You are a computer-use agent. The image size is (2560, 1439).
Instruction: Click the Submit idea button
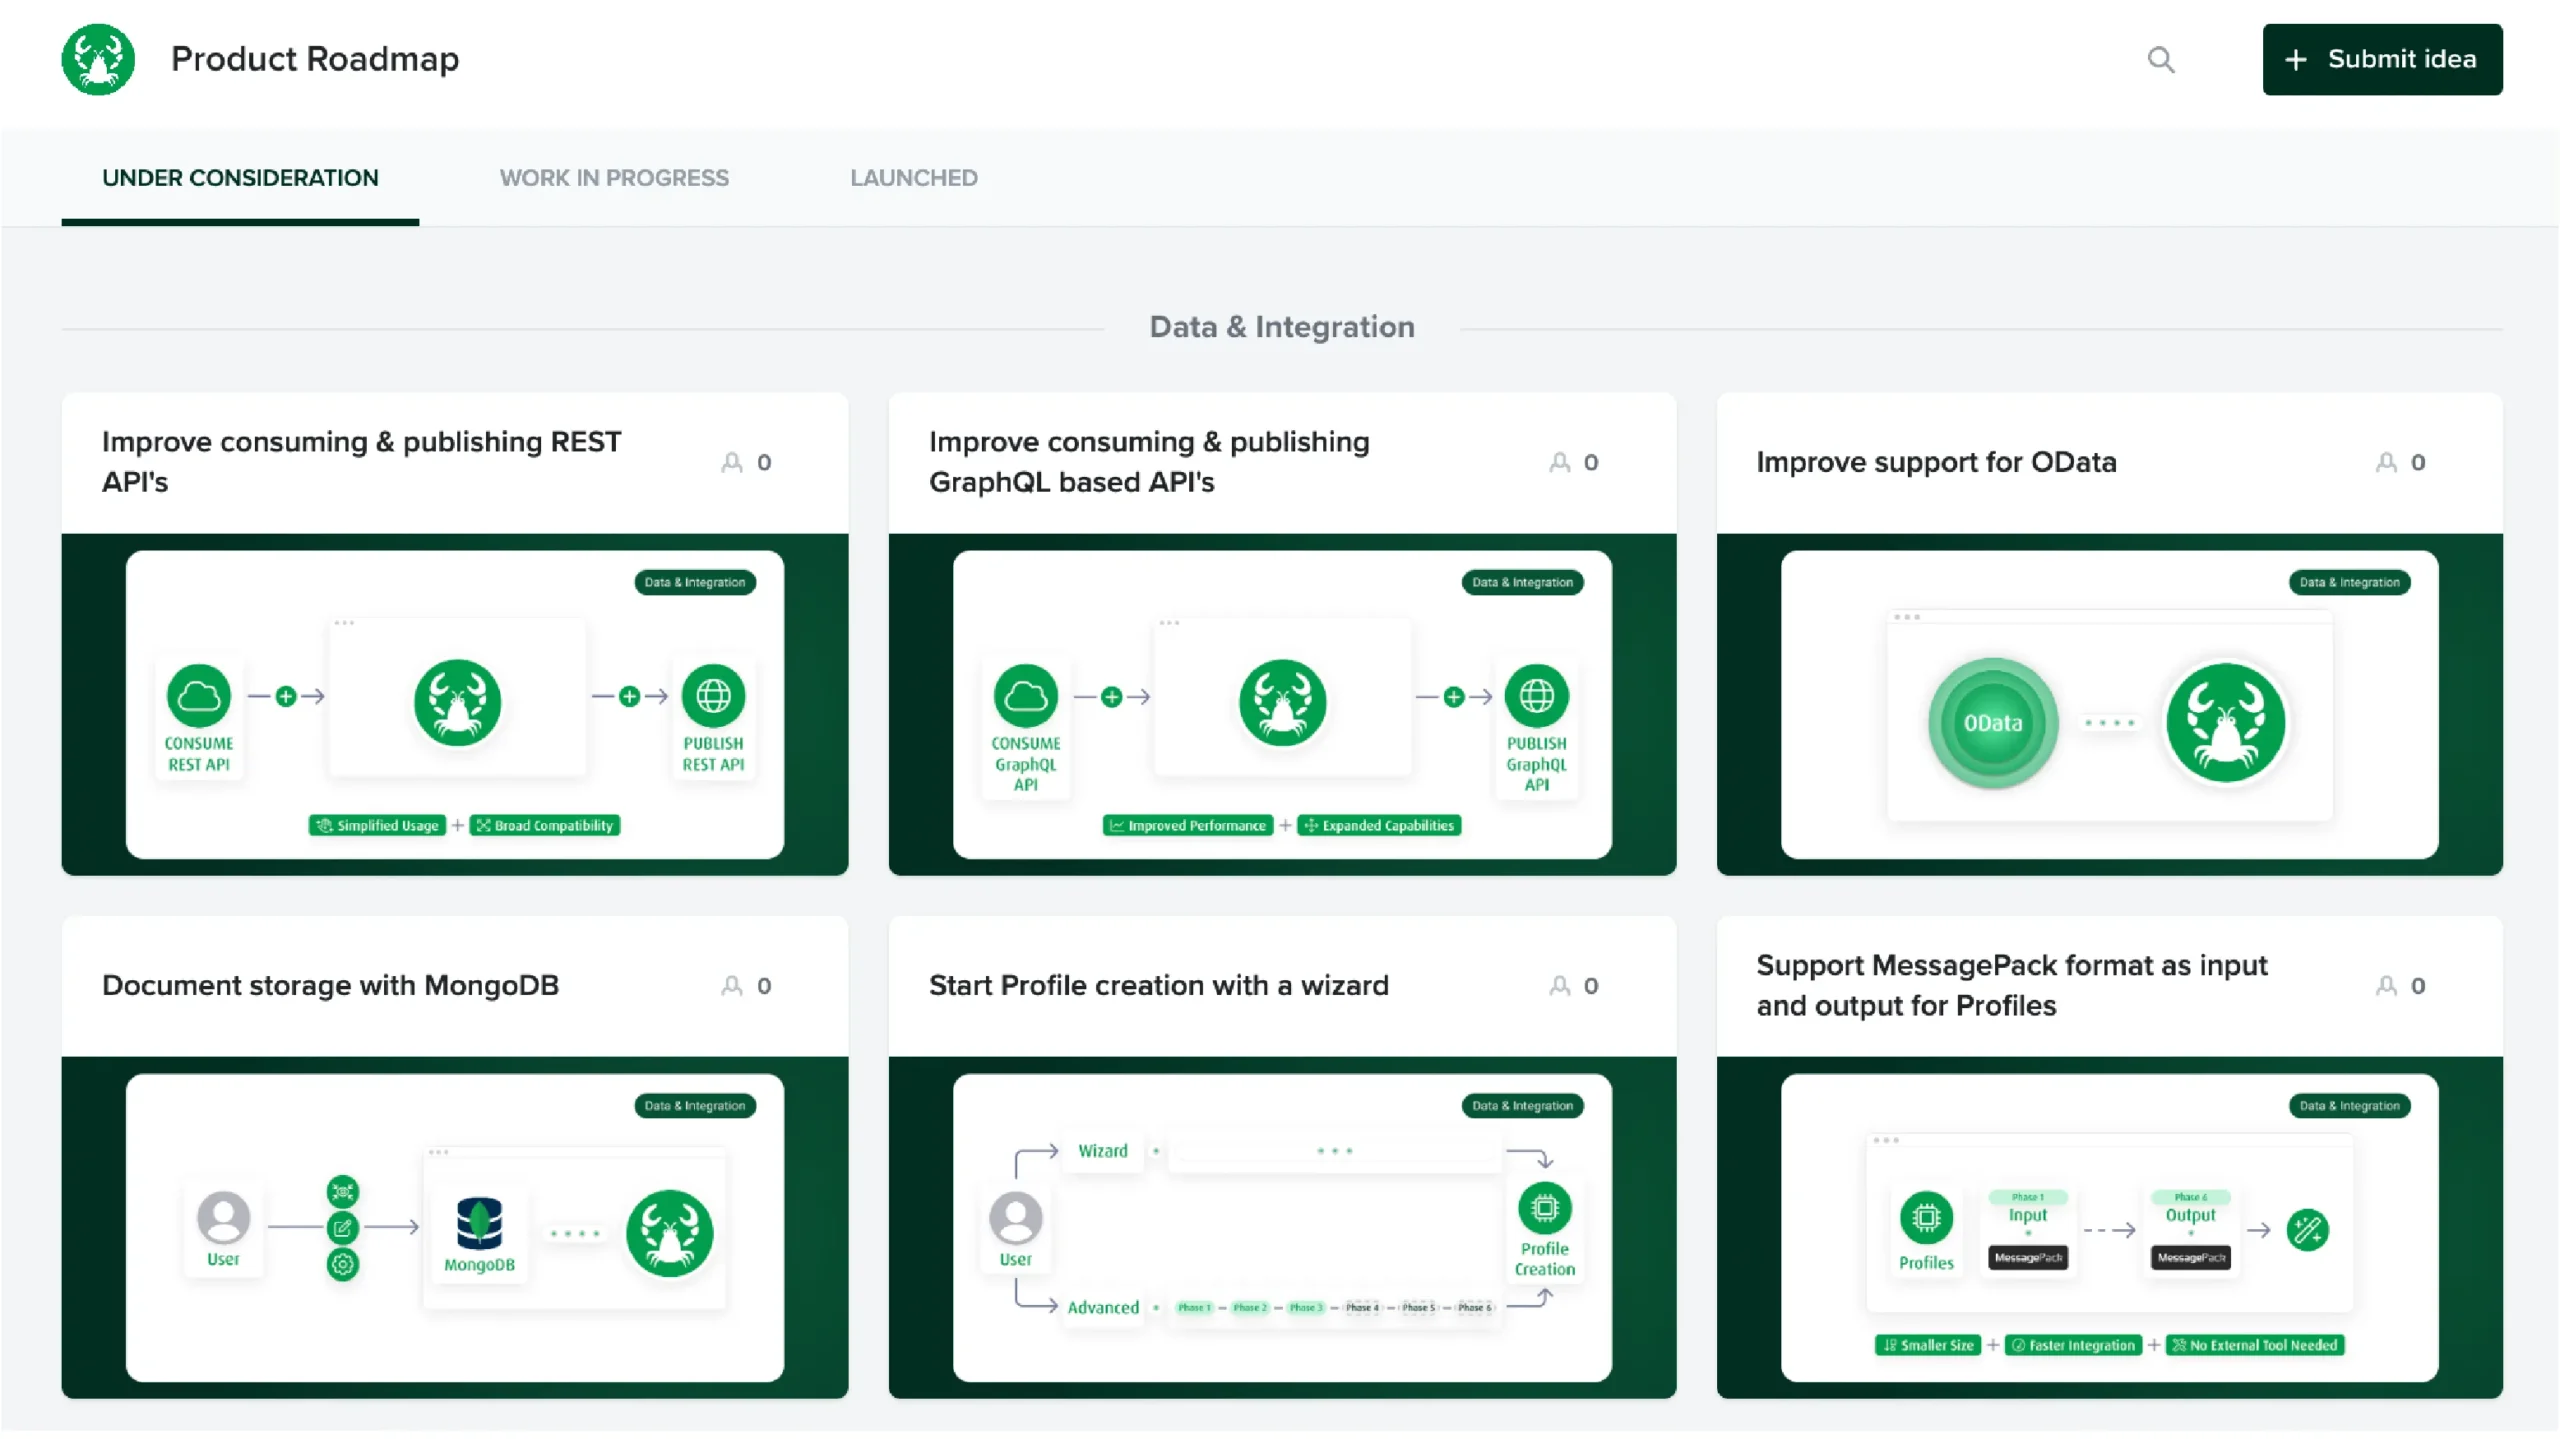point(2381,59)
